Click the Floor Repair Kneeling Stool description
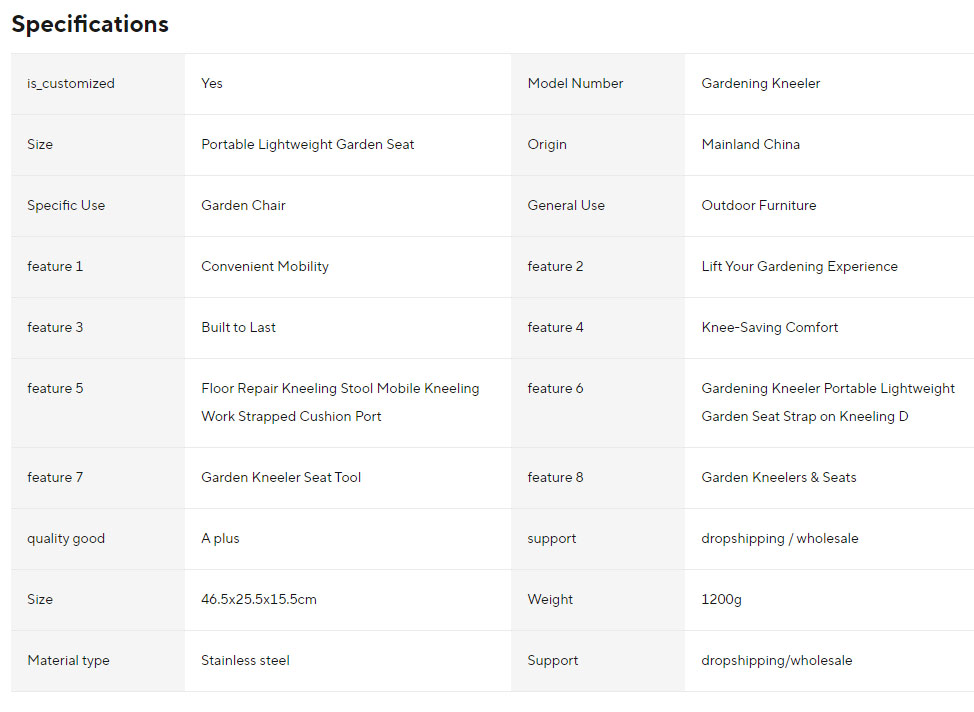Viewport: 974px width, 712px height. coord(340,402)
